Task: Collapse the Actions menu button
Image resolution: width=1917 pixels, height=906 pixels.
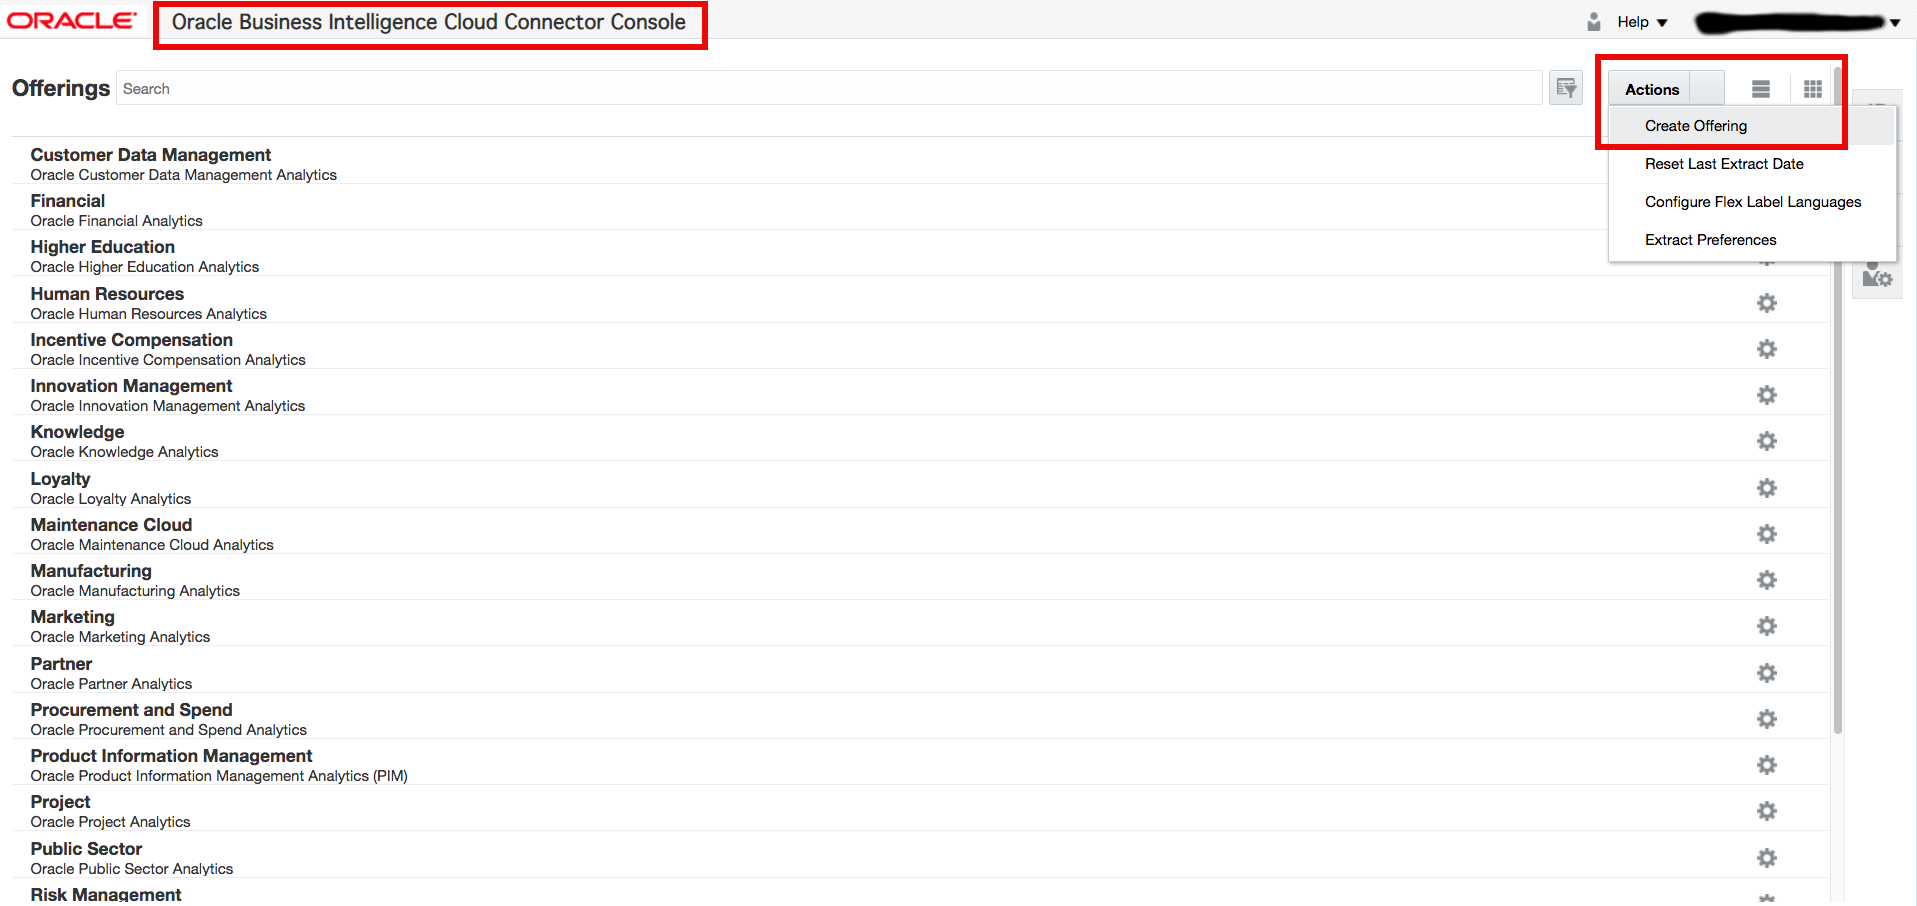Action: [x=1667, y=89]
